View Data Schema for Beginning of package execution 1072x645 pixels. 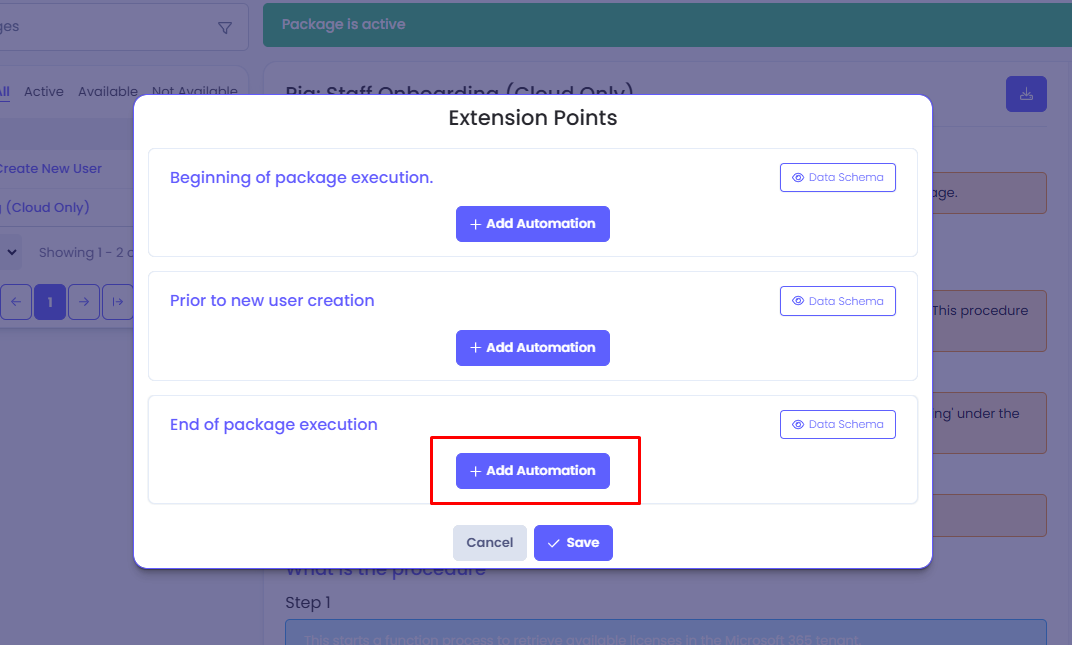[x=838, y=177]
